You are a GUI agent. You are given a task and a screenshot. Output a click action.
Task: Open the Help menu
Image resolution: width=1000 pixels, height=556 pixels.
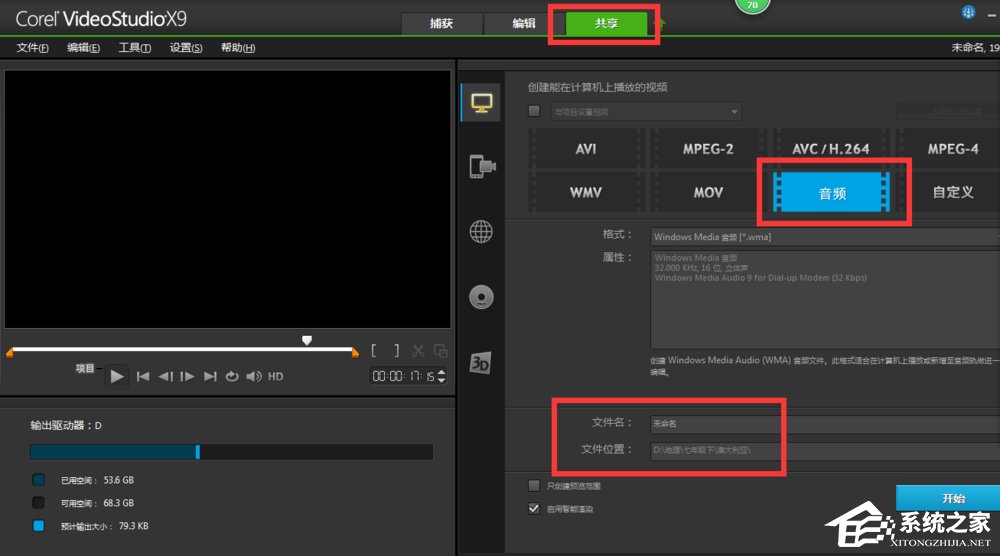click(238, 48)
